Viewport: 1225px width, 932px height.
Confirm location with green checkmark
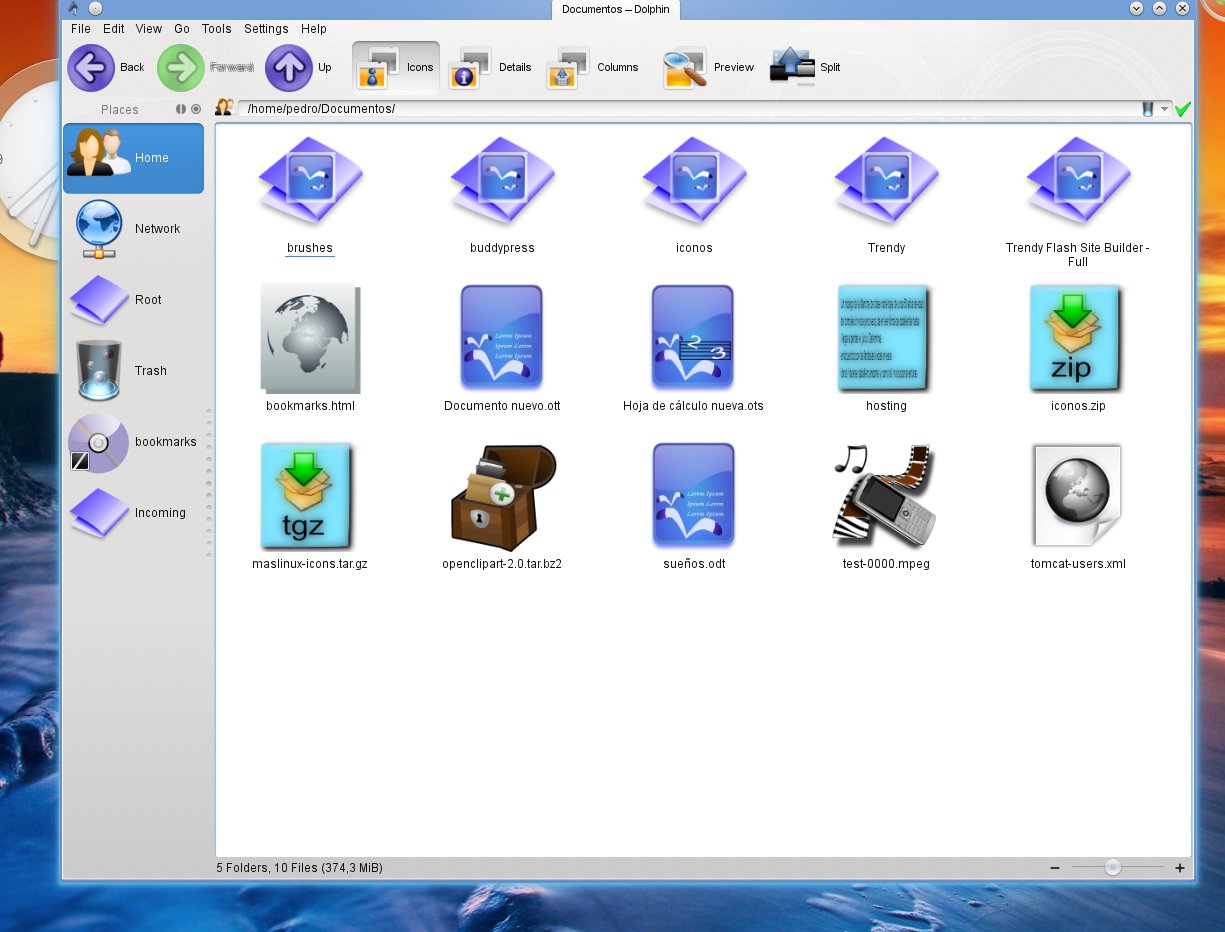tap(1183, 109)
